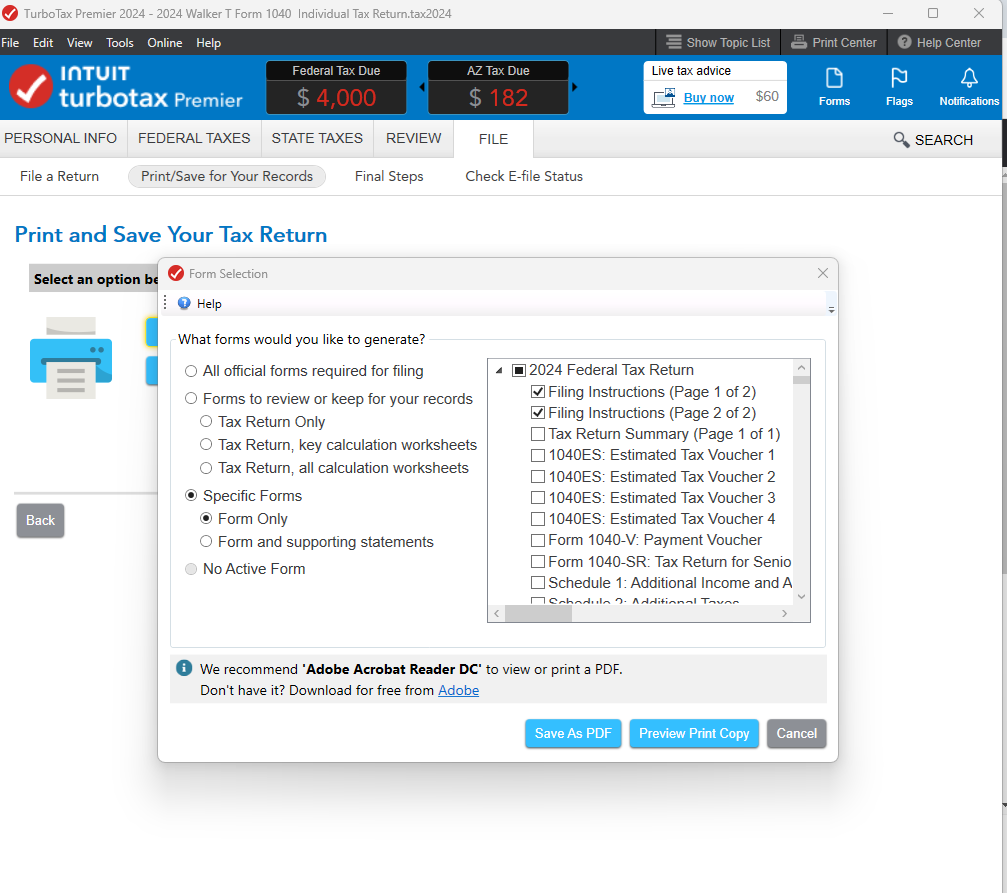Click the Save As PDF button
1007x893 pixels.
573,733
